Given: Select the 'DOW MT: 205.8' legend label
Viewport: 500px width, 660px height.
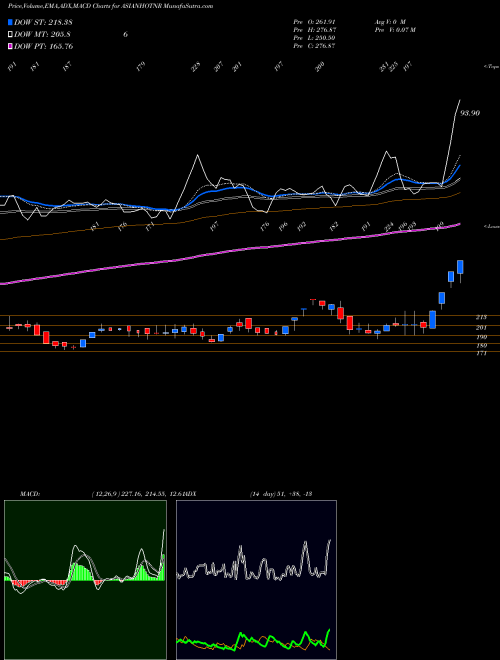Looking at the screenshot, I should coord(42,35).
